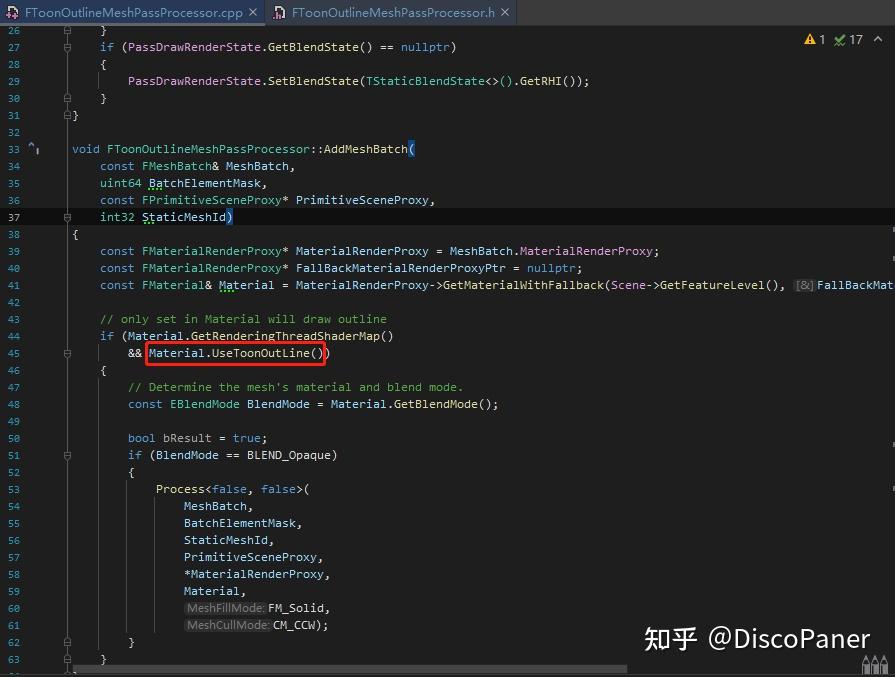Click the highlighted UseToonOutLine() call in the red box

235,353
